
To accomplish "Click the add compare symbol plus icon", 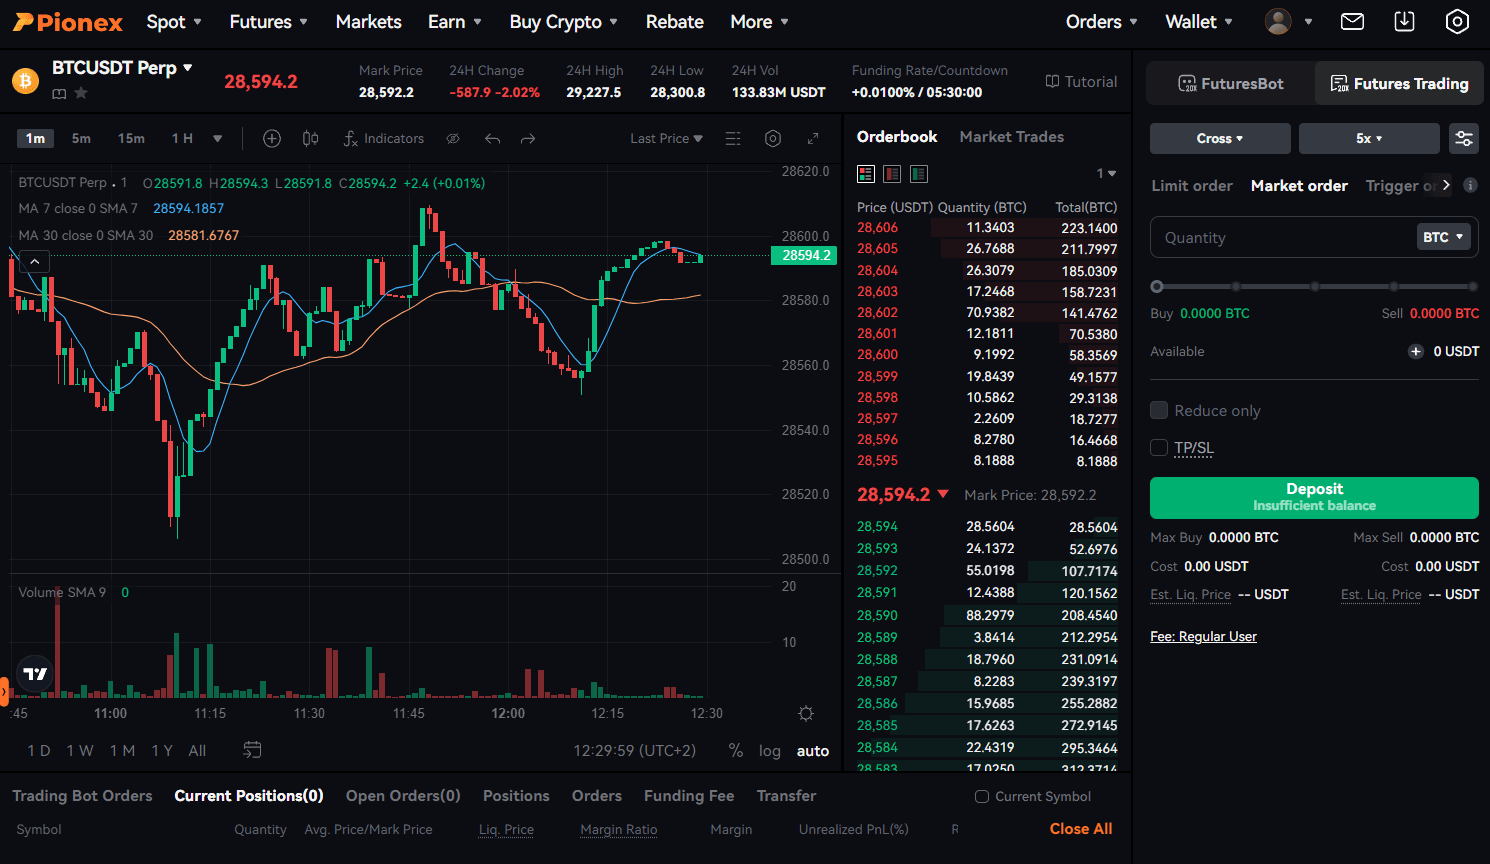I will [272, 139].
